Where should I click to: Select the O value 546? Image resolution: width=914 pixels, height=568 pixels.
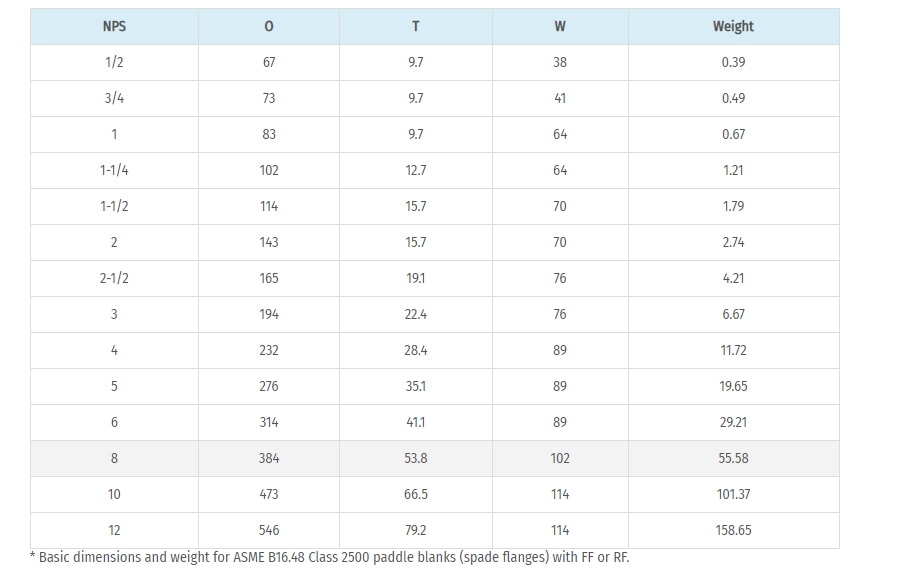click(x=269, y=530)
